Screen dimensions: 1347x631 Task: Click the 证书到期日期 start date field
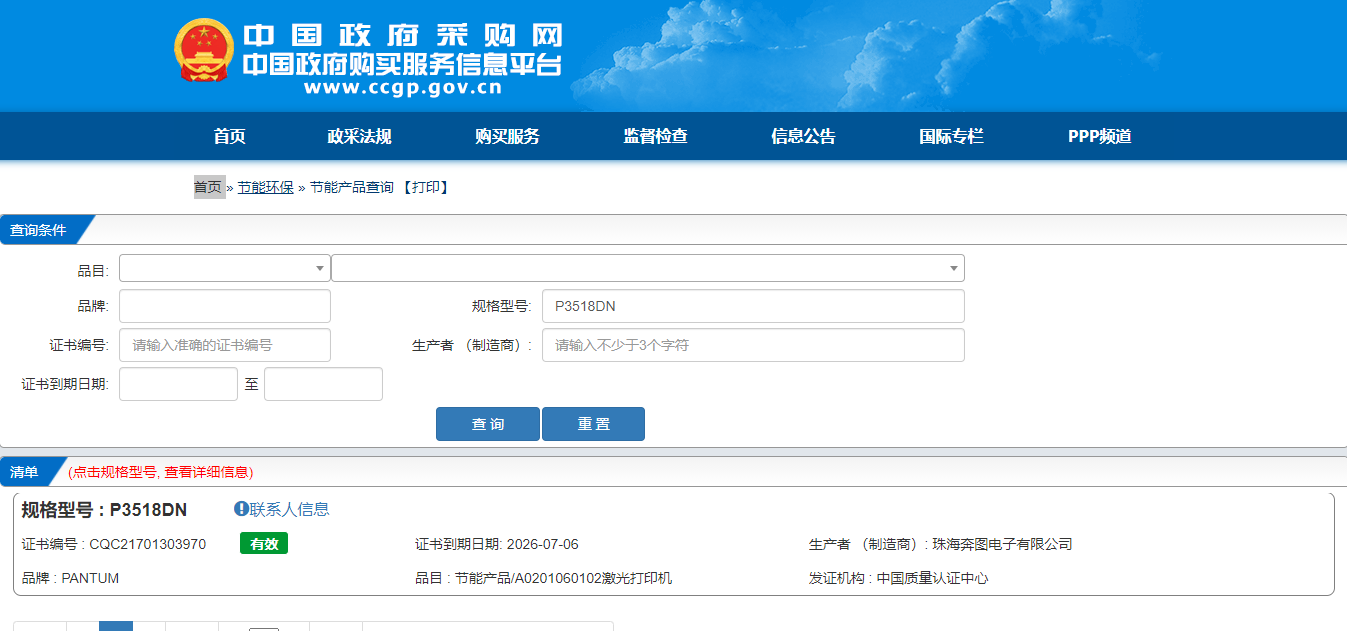(178, 384)
